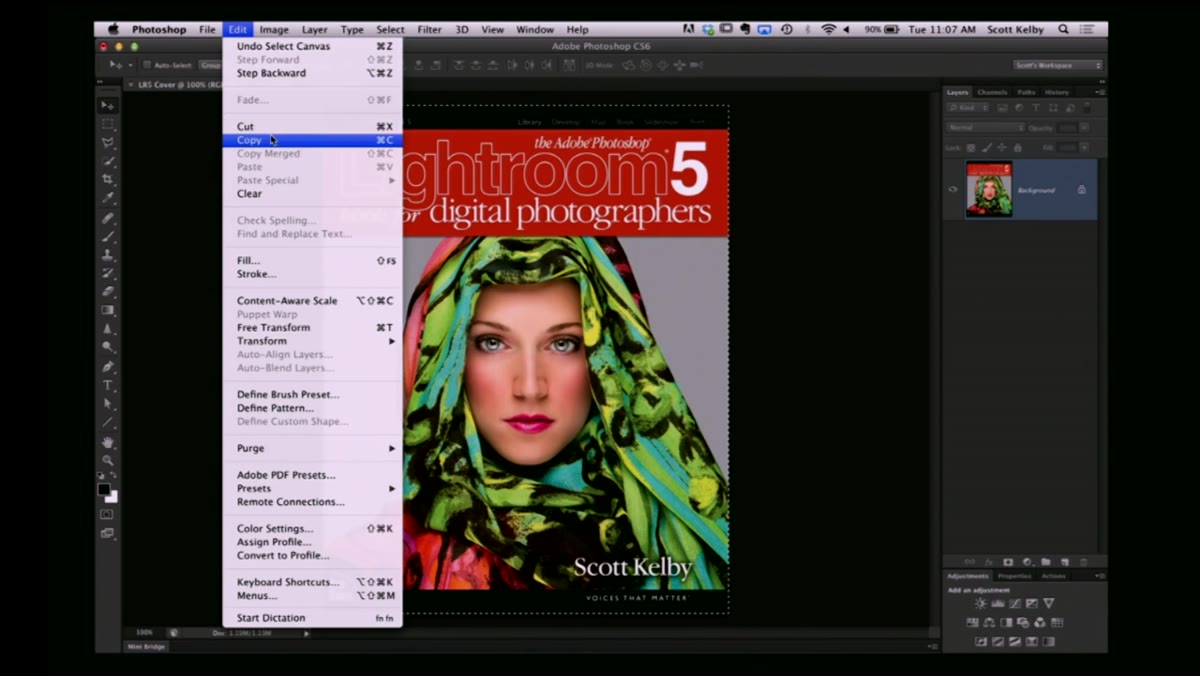1200x676 pixels.
Task: Open the Fill dialog
Action: [312, 260]
